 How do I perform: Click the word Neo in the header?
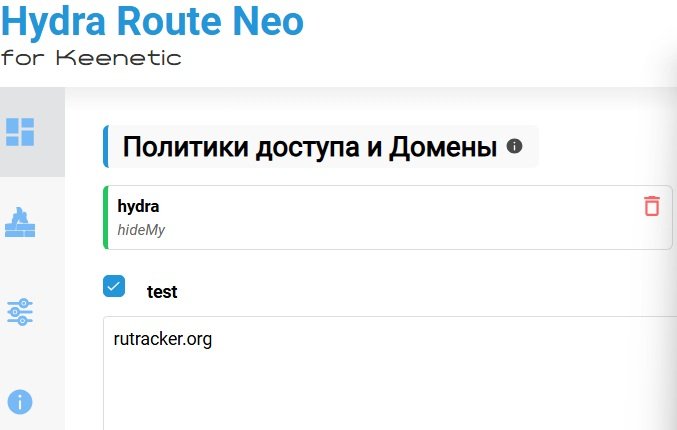coord(267,22)
